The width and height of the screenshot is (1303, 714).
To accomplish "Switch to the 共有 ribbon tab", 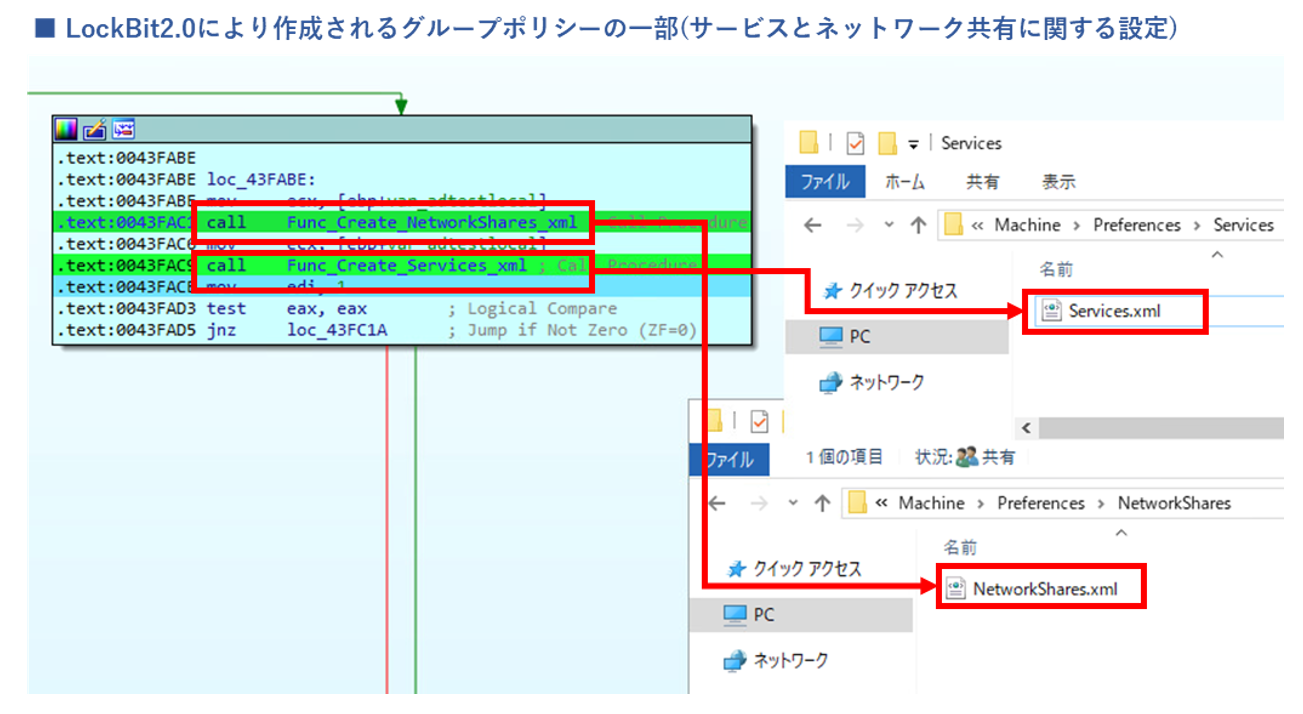I will click(982, 182).
